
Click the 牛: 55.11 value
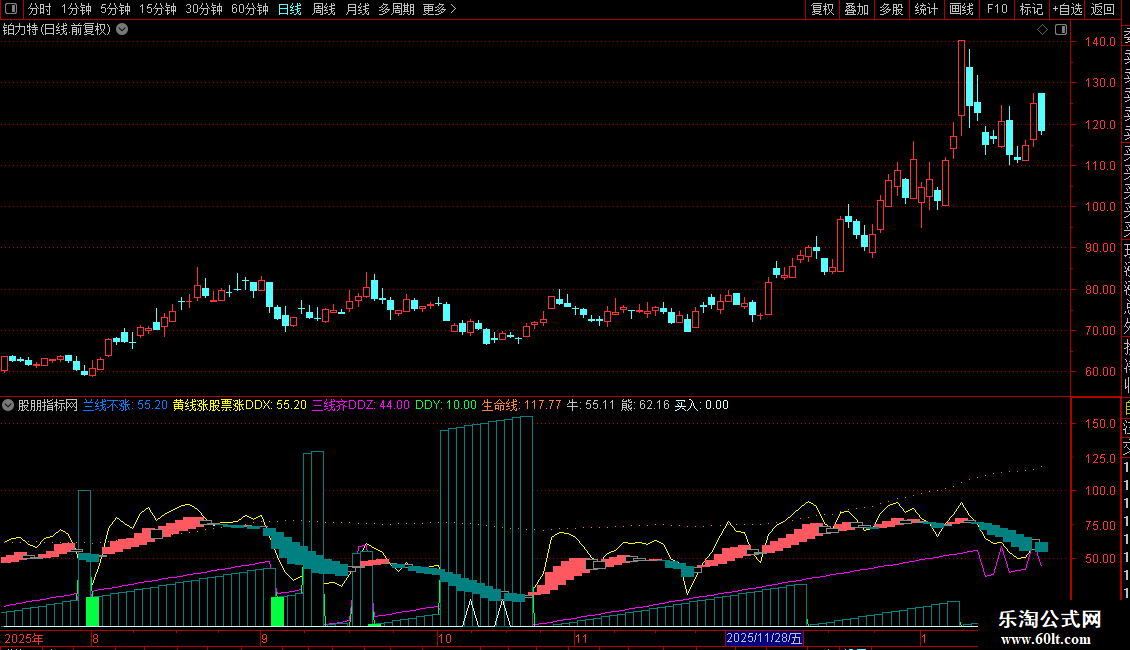tap(591, 405)
